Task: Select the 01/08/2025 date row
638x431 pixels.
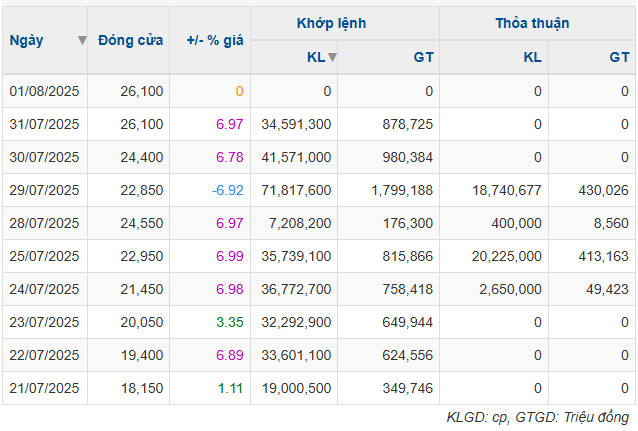Action: point(319,91)
